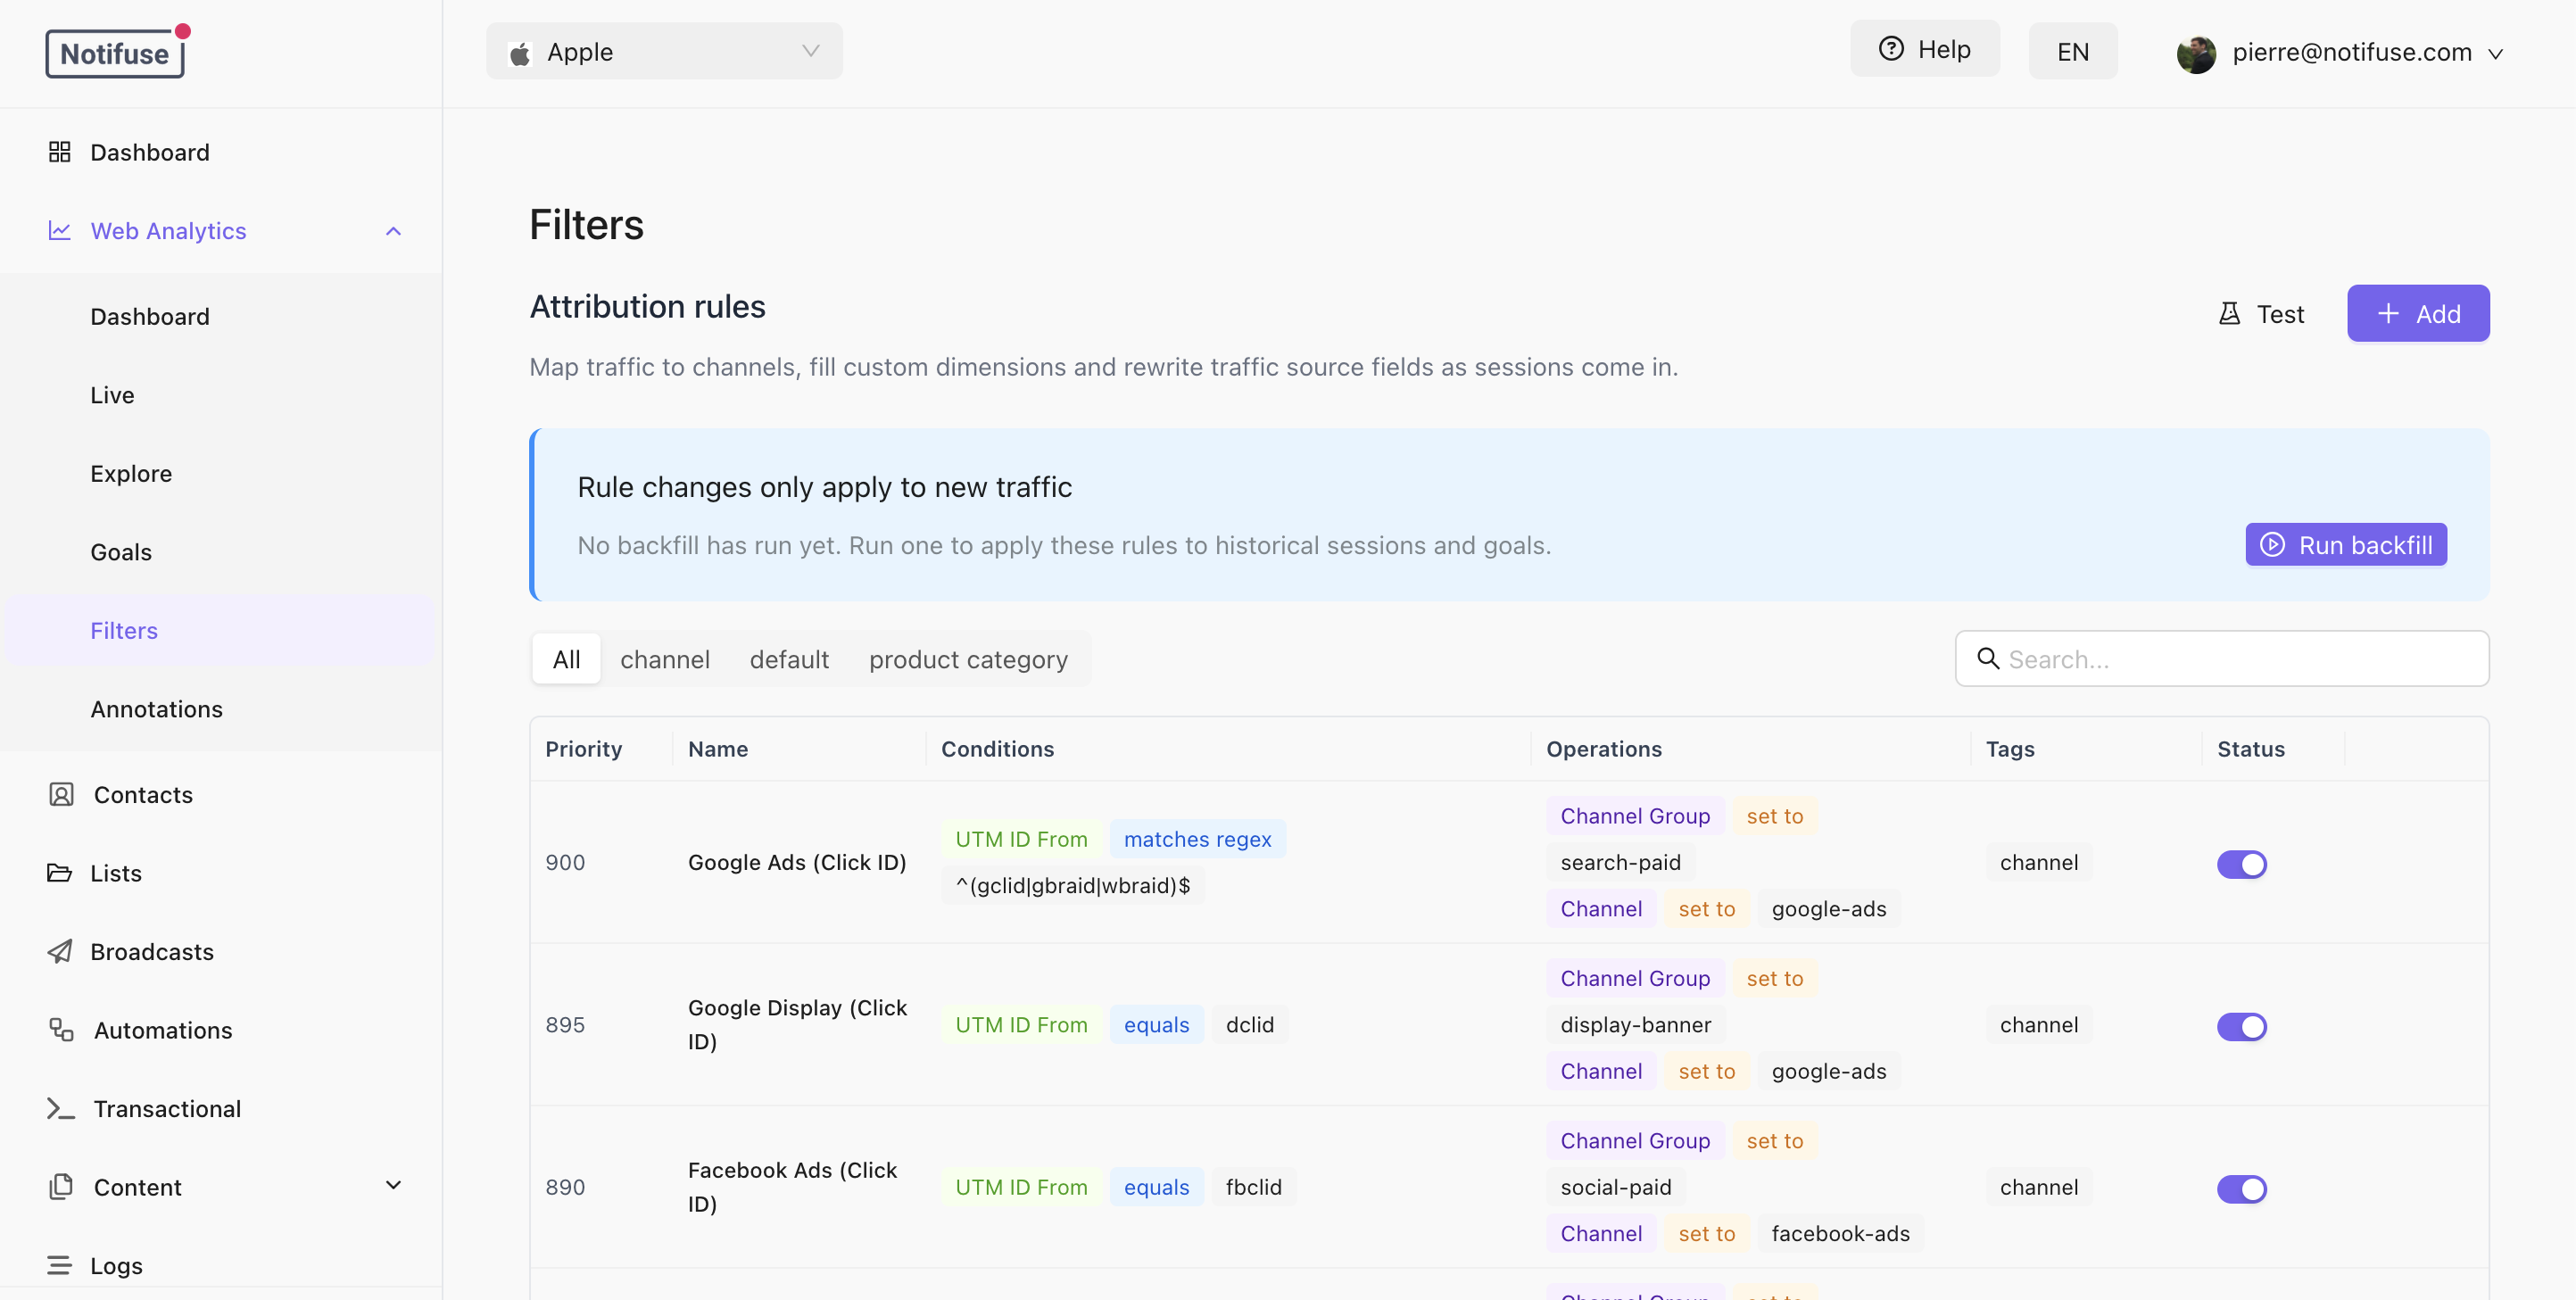Open the Explore submenu item
This screenshot has width=2576, height=1300.
pos(220,473)
